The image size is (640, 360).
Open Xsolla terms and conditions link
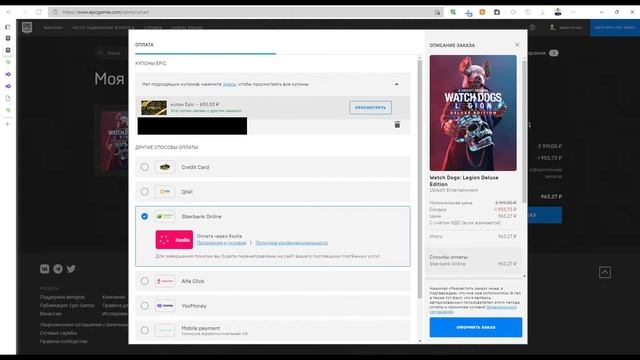(x=222, y=243)
